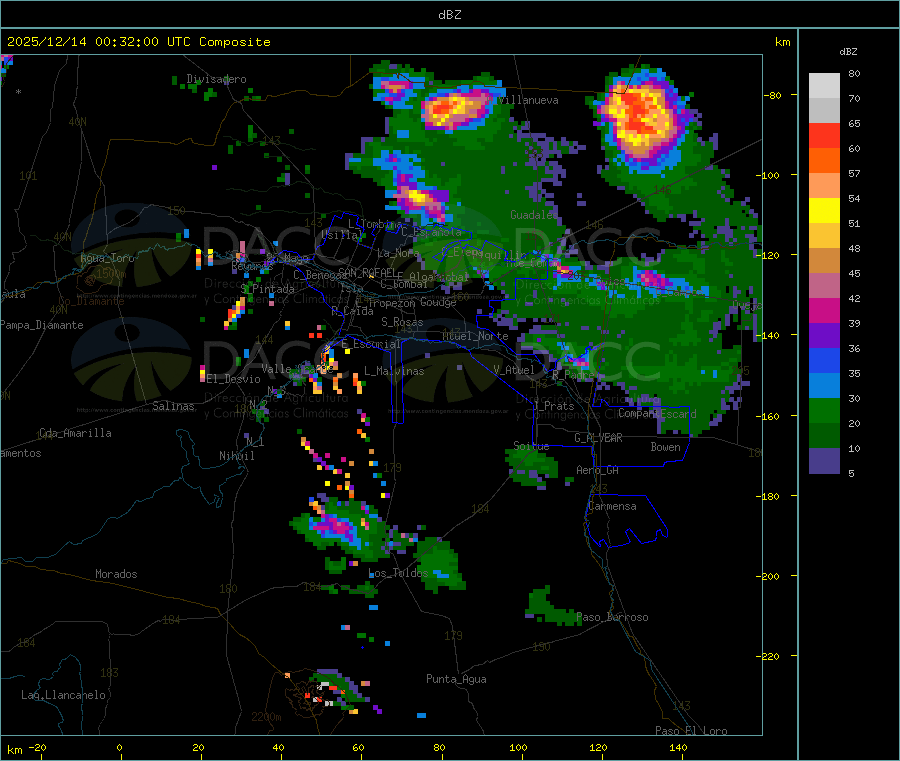Click the Paso_El_Loro map label
This screenshot has height=761, width=900.
tap(691, 731)
